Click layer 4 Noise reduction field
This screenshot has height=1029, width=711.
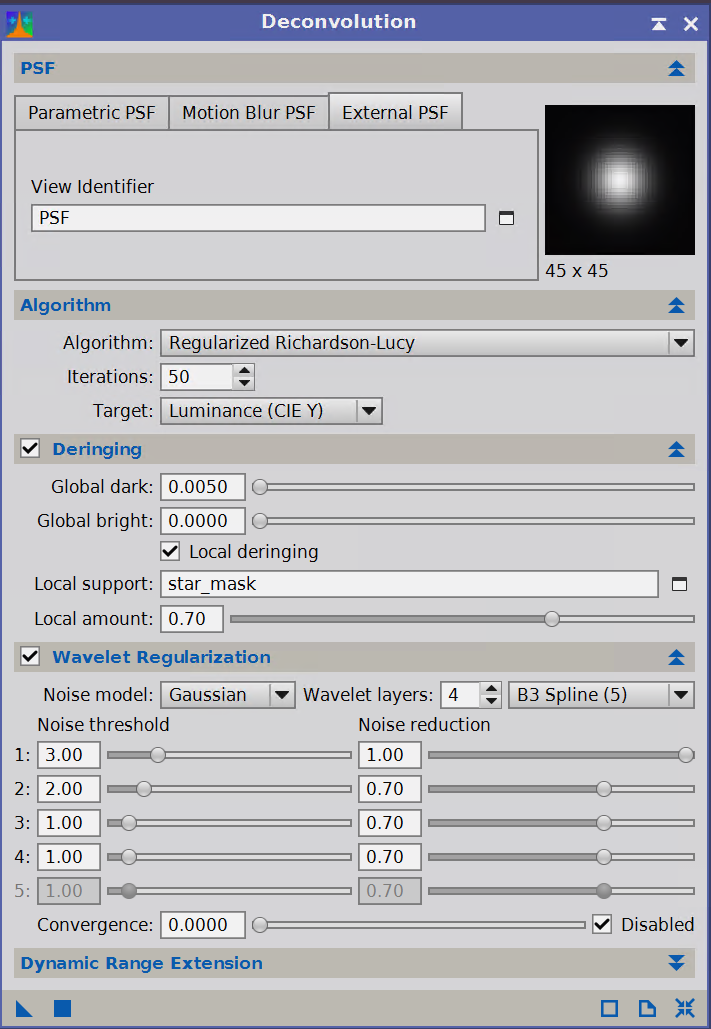(x=390, y=857)
